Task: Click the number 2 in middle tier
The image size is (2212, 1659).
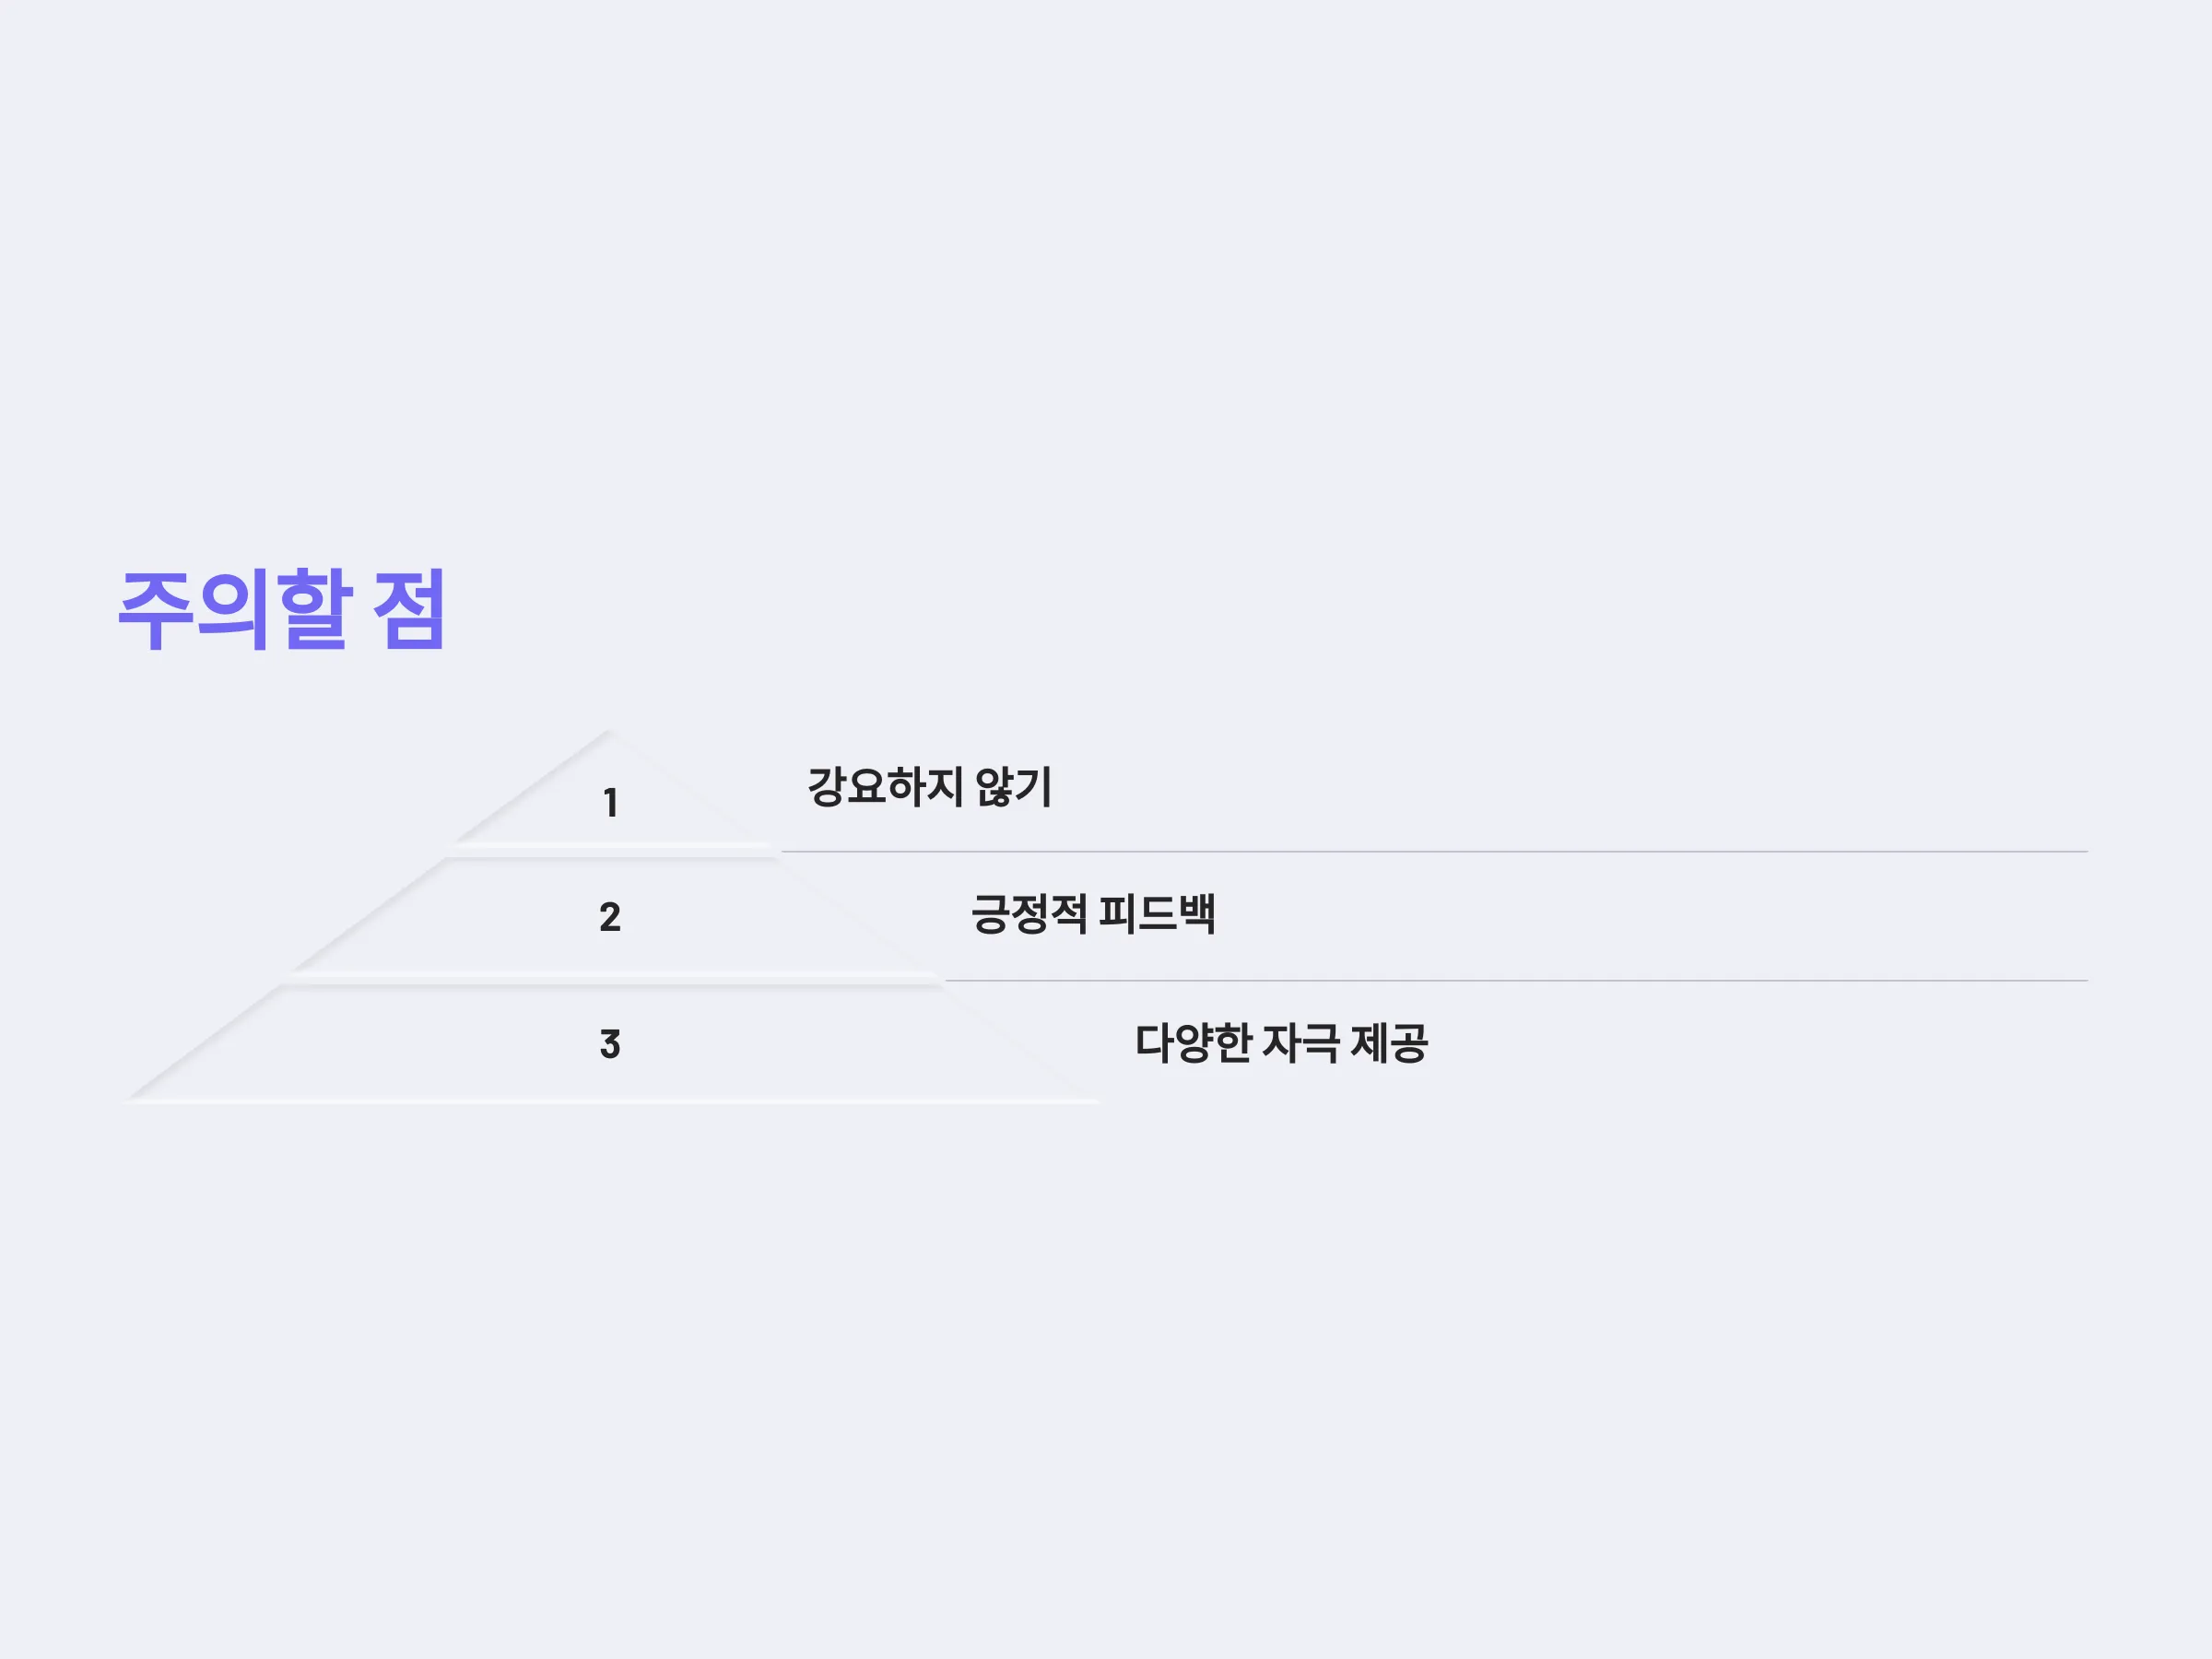Action: point(610,917)
